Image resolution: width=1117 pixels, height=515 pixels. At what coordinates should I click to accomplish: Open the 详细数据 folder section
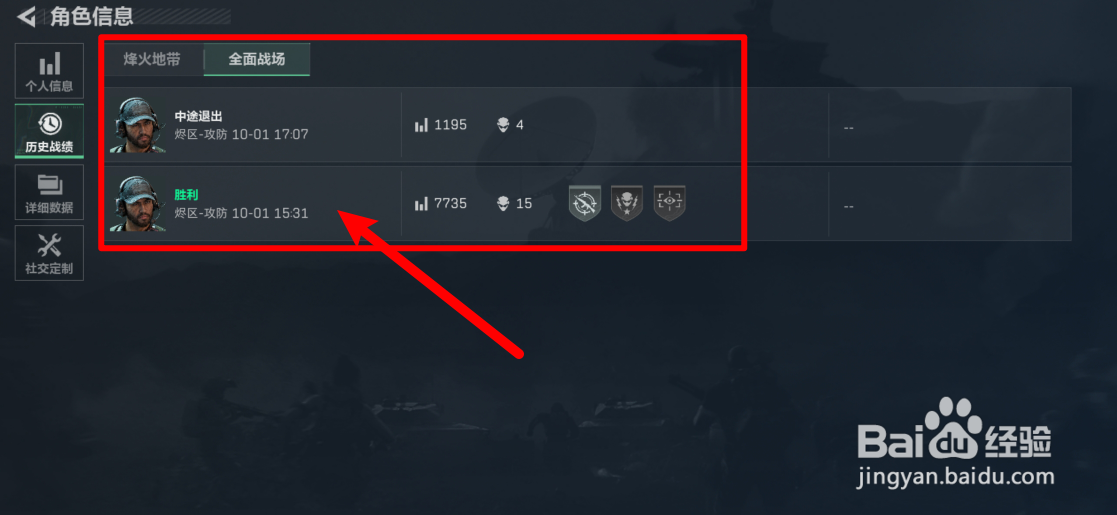click(x=49, y=192)
